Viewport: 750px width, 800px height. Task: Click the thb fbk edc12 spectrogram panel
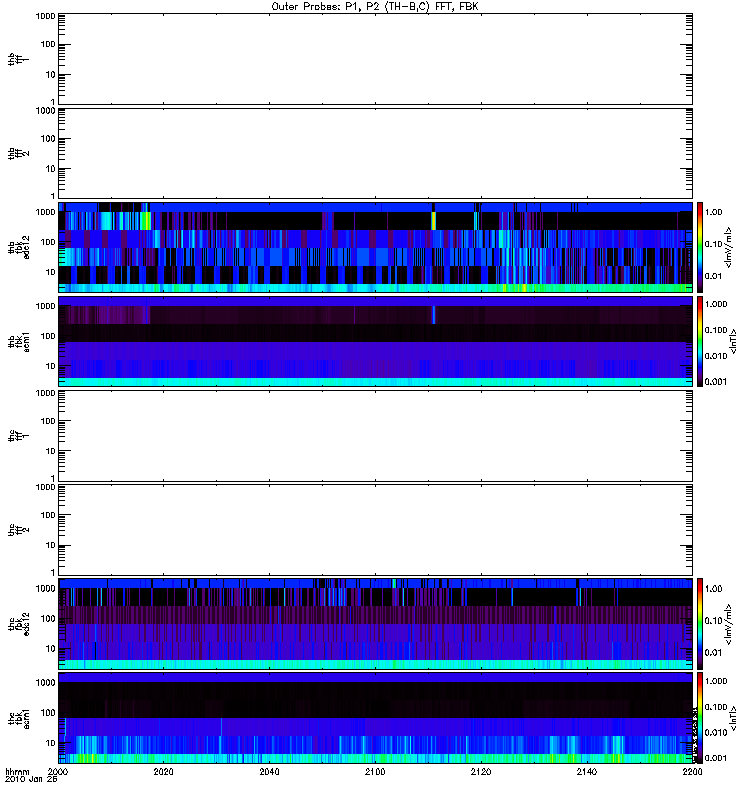coord(376,247)
